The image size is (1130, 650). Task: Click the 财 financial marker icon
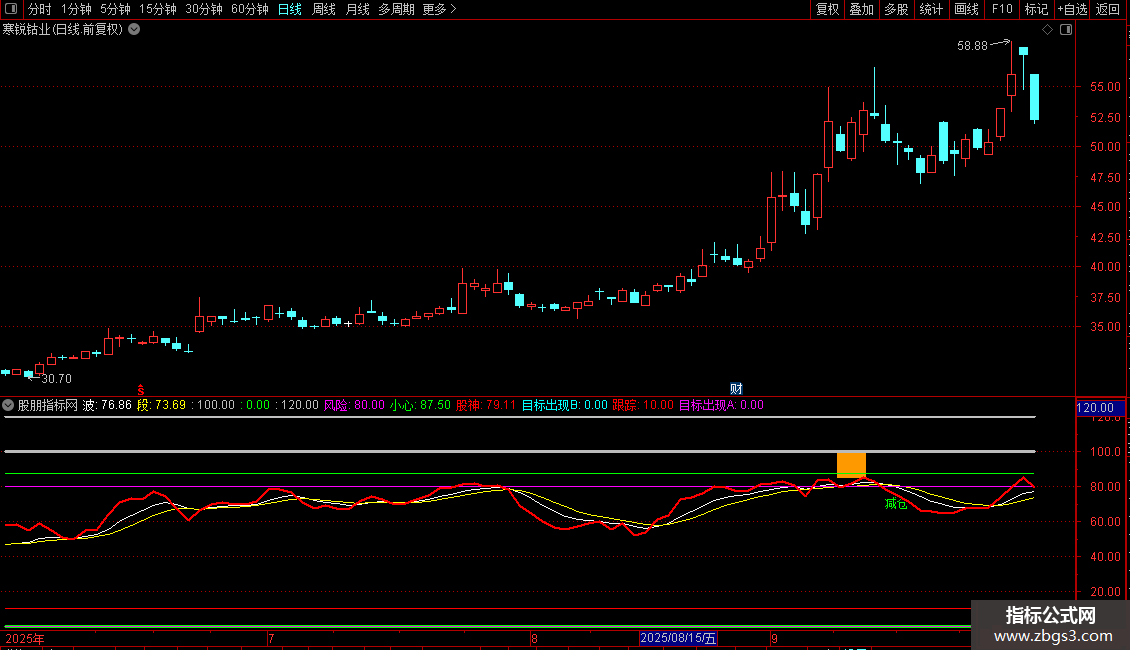click(x=736, y=388)
